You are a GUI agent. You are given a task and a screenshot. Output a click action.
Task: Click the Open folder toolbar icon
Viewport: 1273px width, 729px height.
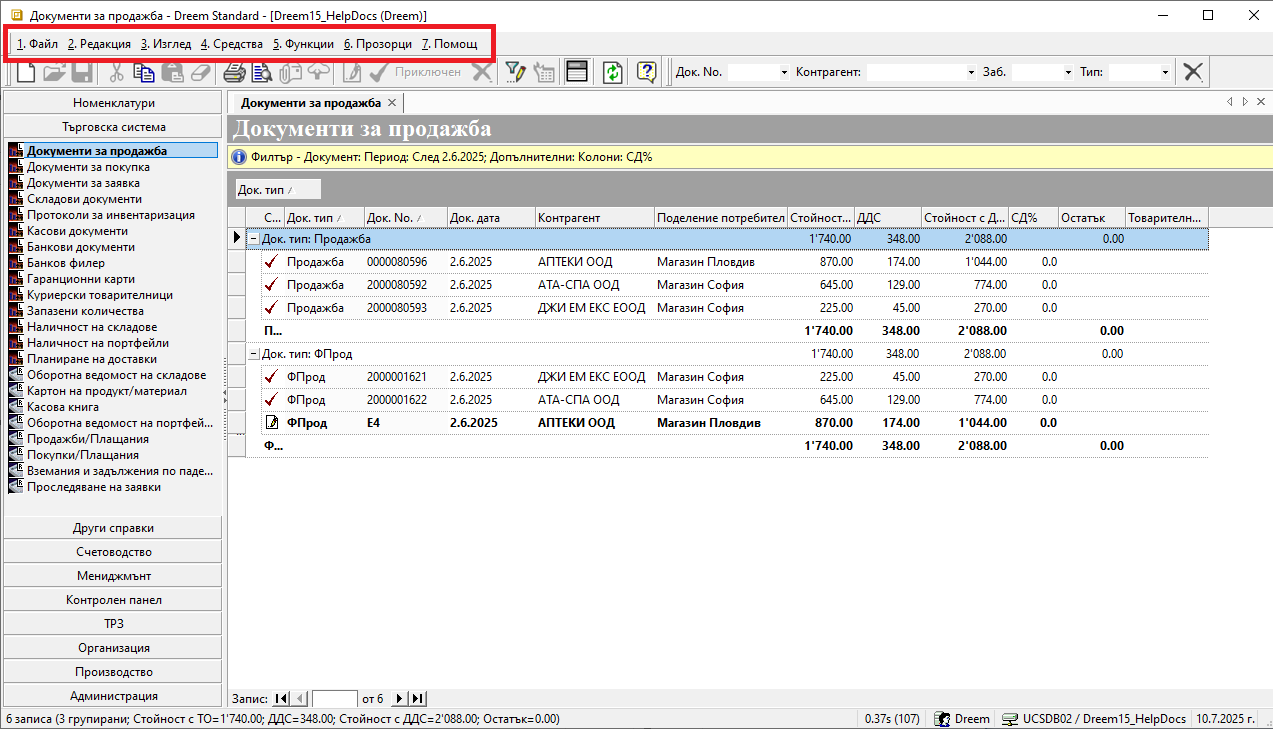coord(54,72)
